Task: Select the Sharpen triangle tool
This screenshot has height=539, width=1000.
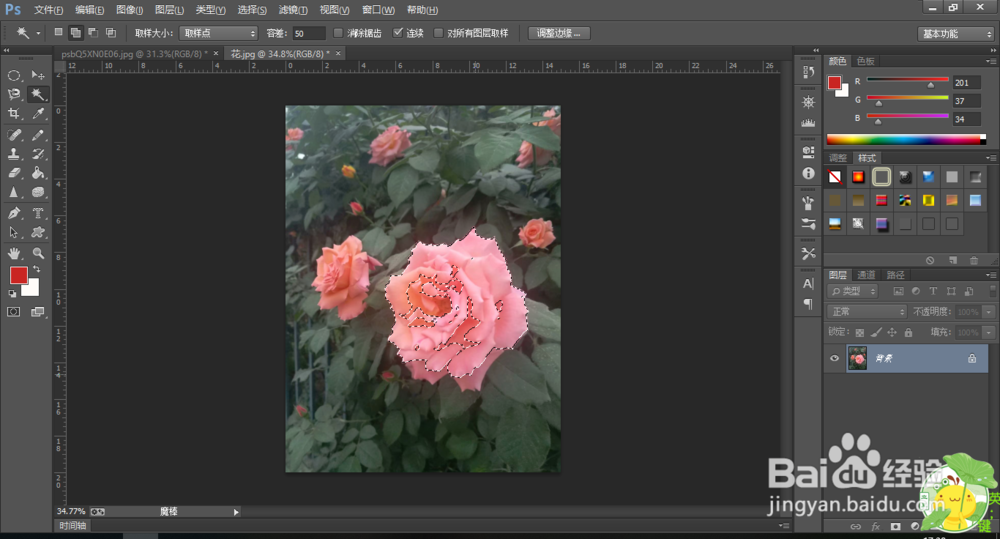Action: [x=13, y=192]
